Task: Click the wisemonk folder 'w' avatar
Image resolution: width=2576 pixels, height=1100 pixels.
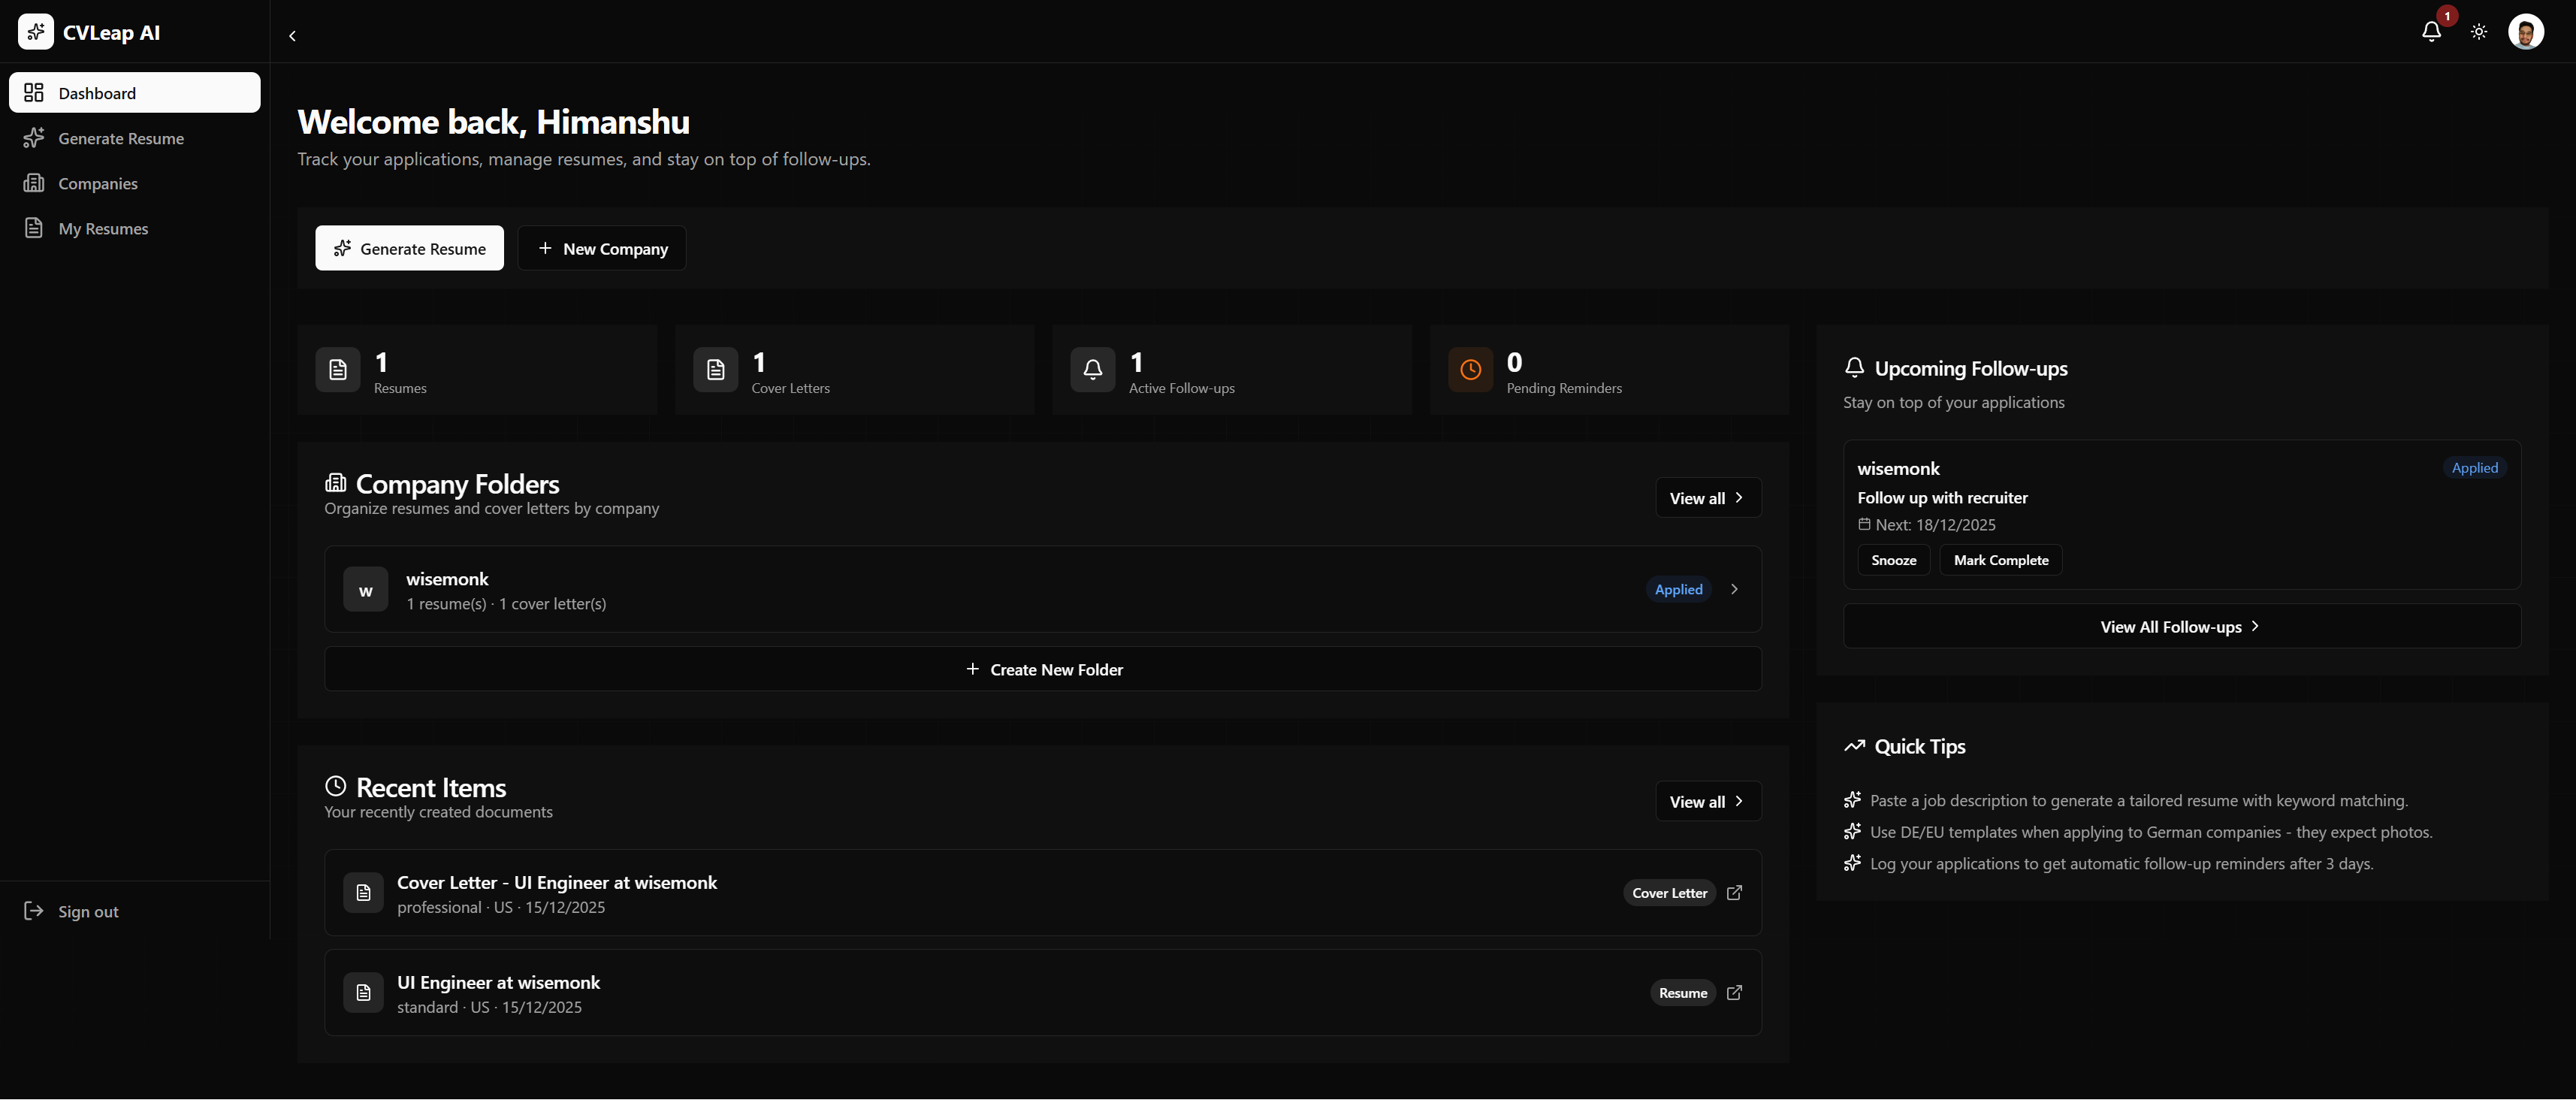Action: (x=366, y=590)
